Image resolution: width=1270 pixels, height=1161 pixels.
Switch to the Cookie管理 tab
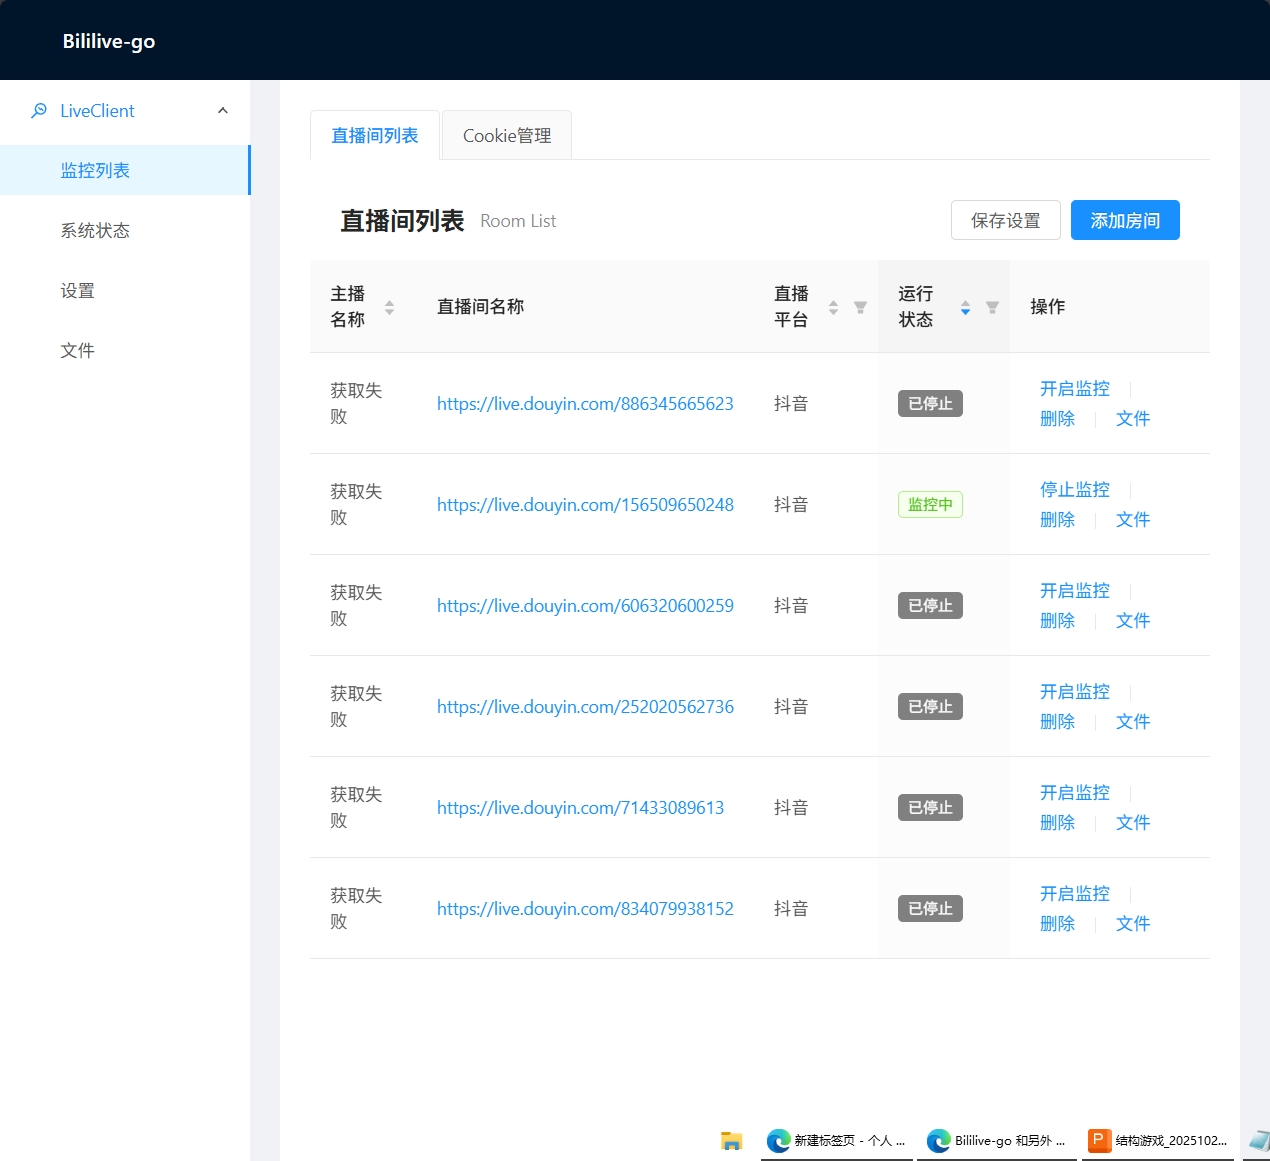tap(507, 136)
